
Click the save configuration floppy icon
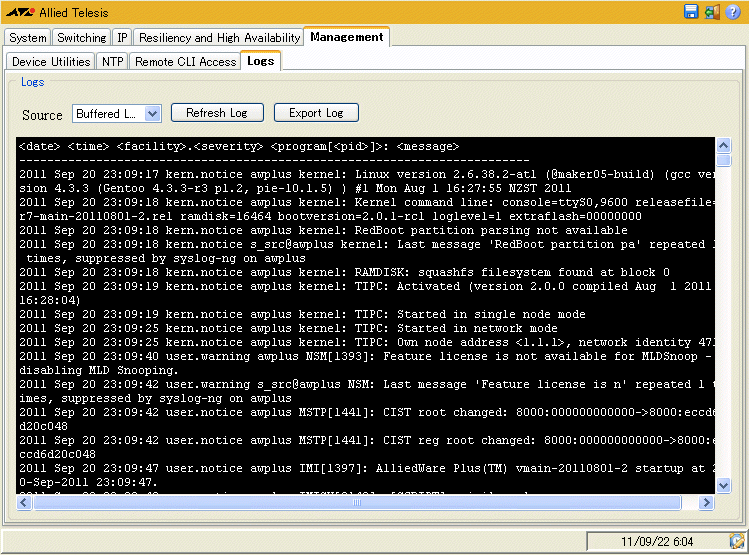click(x=691, y=11)
